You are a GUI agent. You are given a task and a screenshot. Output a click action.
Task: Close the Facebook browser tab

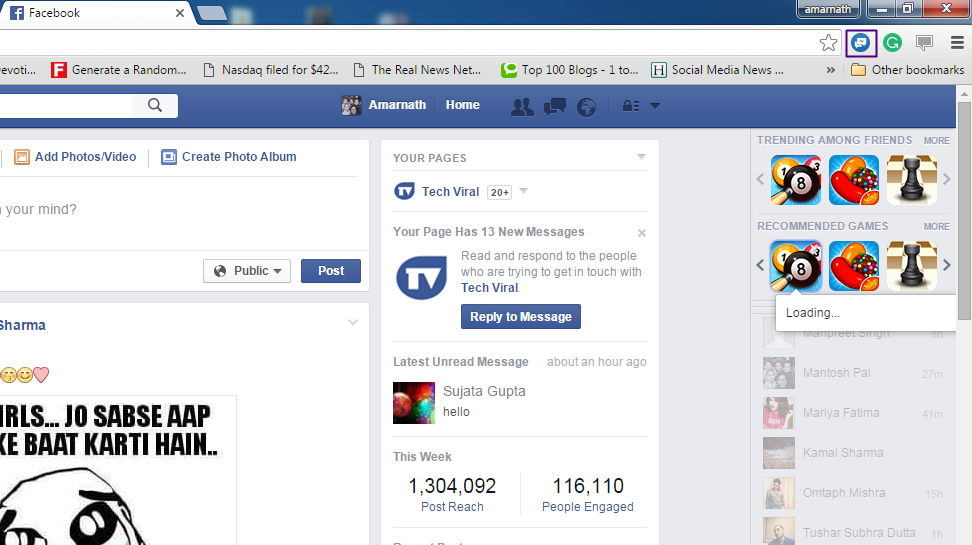(180, 13)
